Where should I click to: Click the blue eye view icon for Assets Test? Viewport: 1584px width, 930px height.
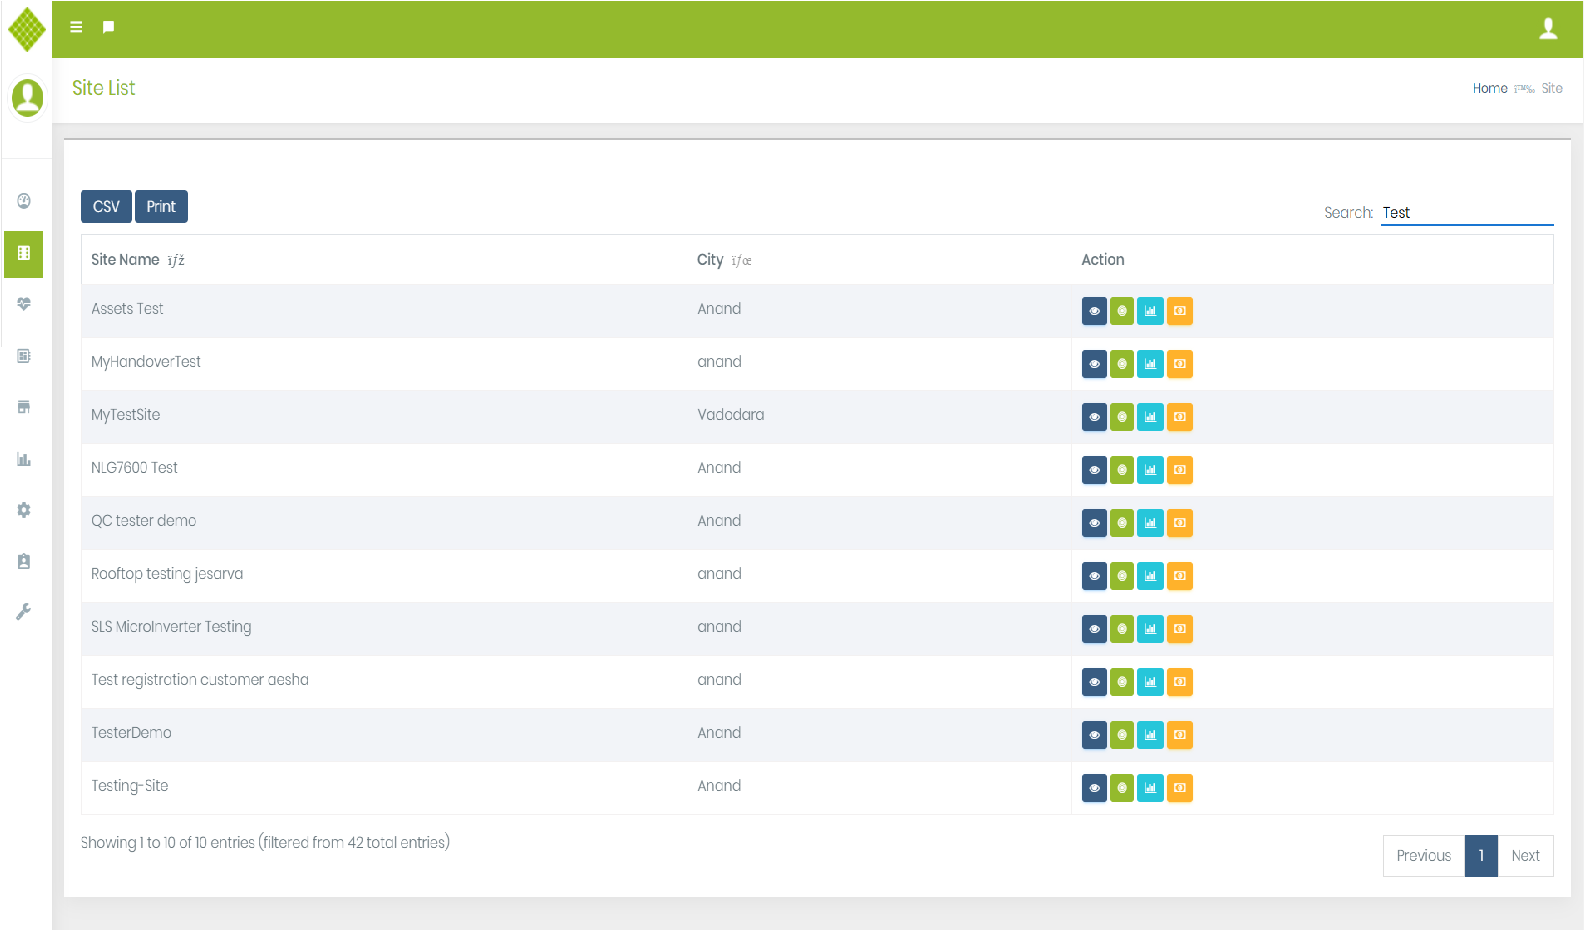pyautogui.click(x=1094, y=311)
